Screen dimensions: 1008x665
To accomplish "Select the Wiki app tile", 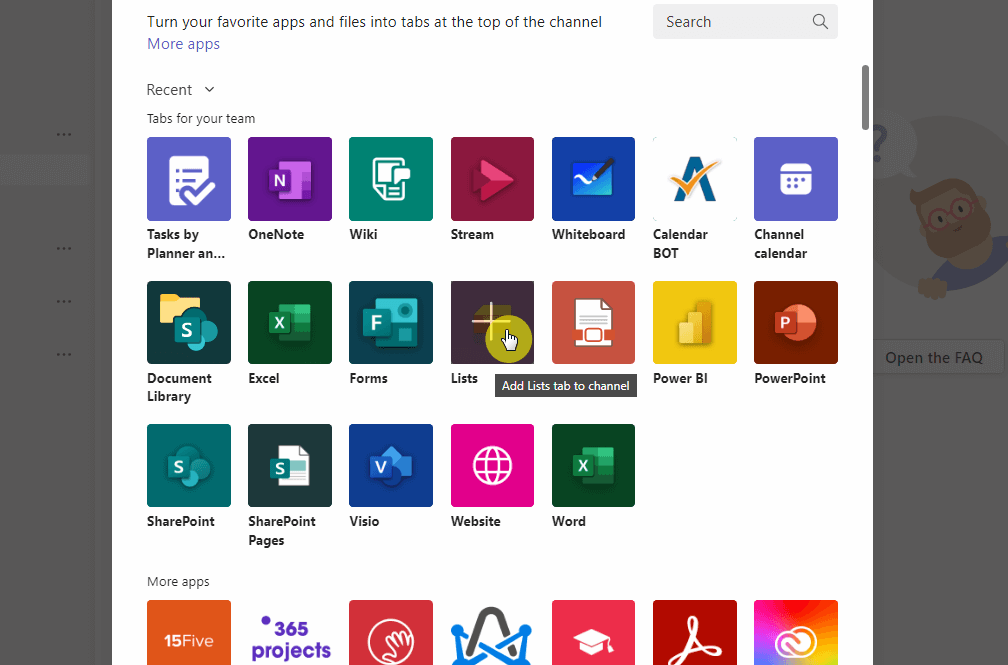I will click(391, 179).
